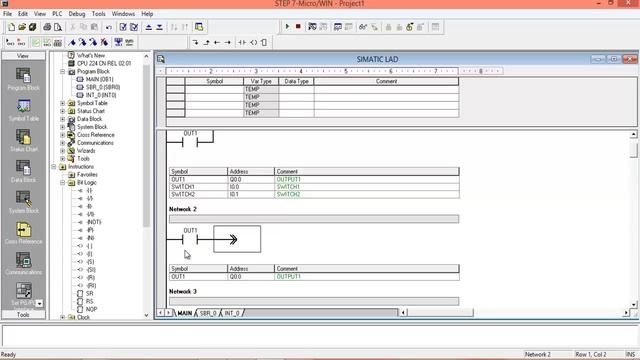Select the MAIN tab
640x360 pixels.
(184, 313)
